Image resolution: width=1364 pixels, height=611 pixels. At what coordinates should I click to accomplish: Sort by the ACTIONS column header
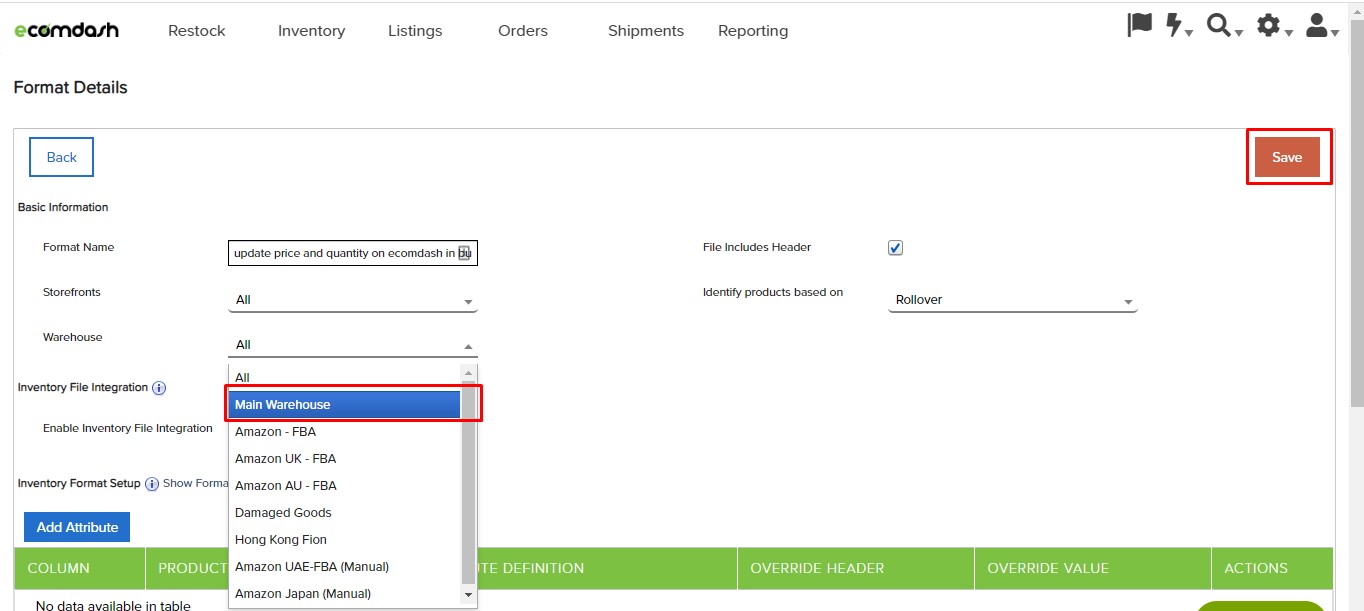(1272, 568)
